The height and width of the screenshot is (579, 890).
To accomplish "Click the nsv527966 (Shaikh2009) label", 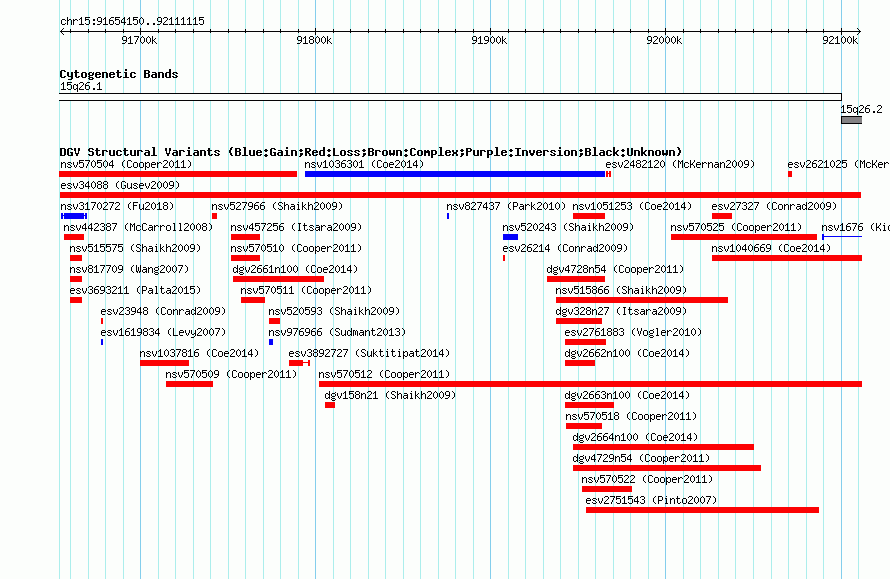I will pos(277,207).
